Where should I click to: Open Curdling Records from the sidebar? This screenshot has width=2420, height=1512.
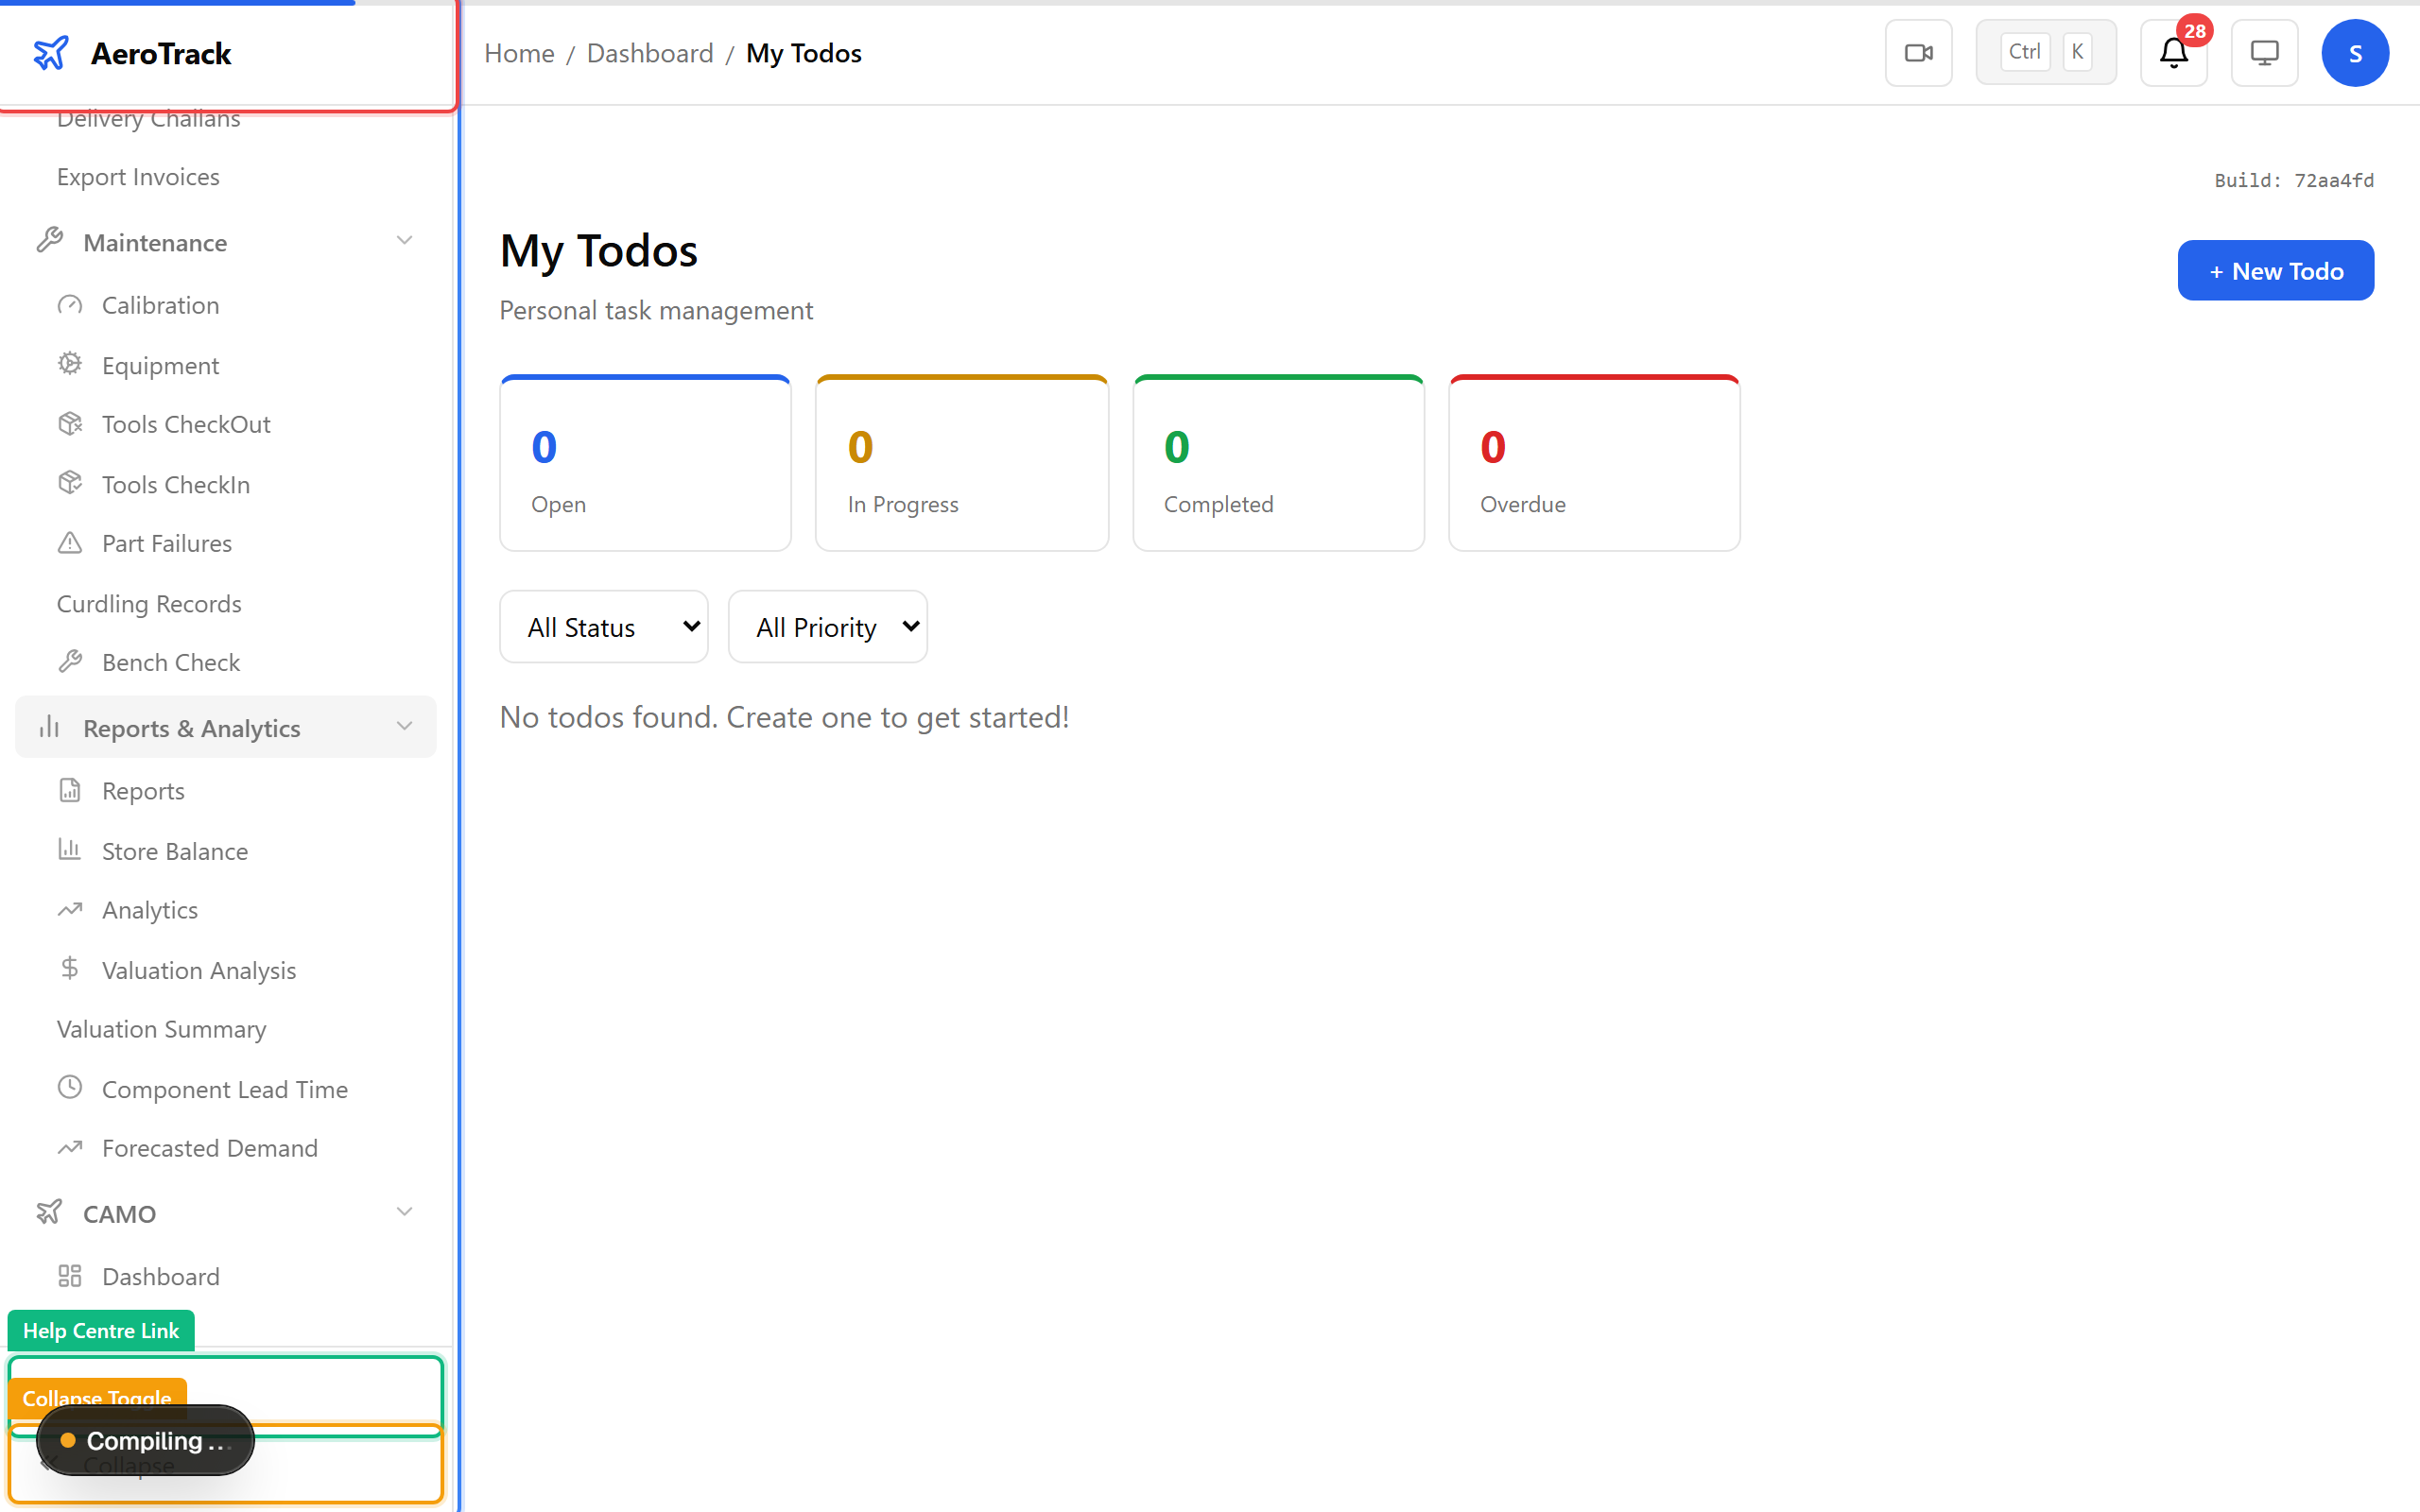pos(148,603)
